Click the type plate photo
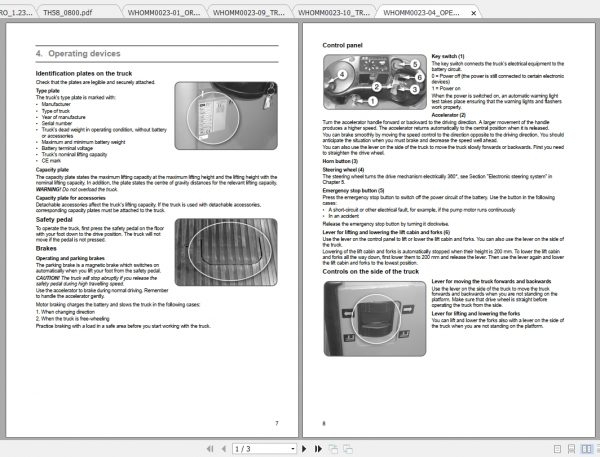This screenshot has height=457, width=600. (226, 116)
